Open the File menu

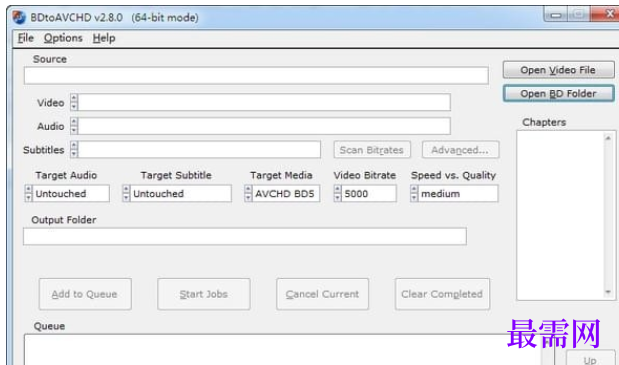click(26, 38)
